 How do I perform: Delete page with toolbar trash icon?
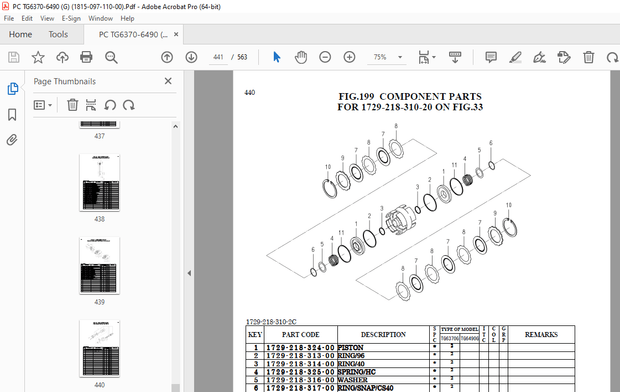pyautogui.click(x=588, y=57)
